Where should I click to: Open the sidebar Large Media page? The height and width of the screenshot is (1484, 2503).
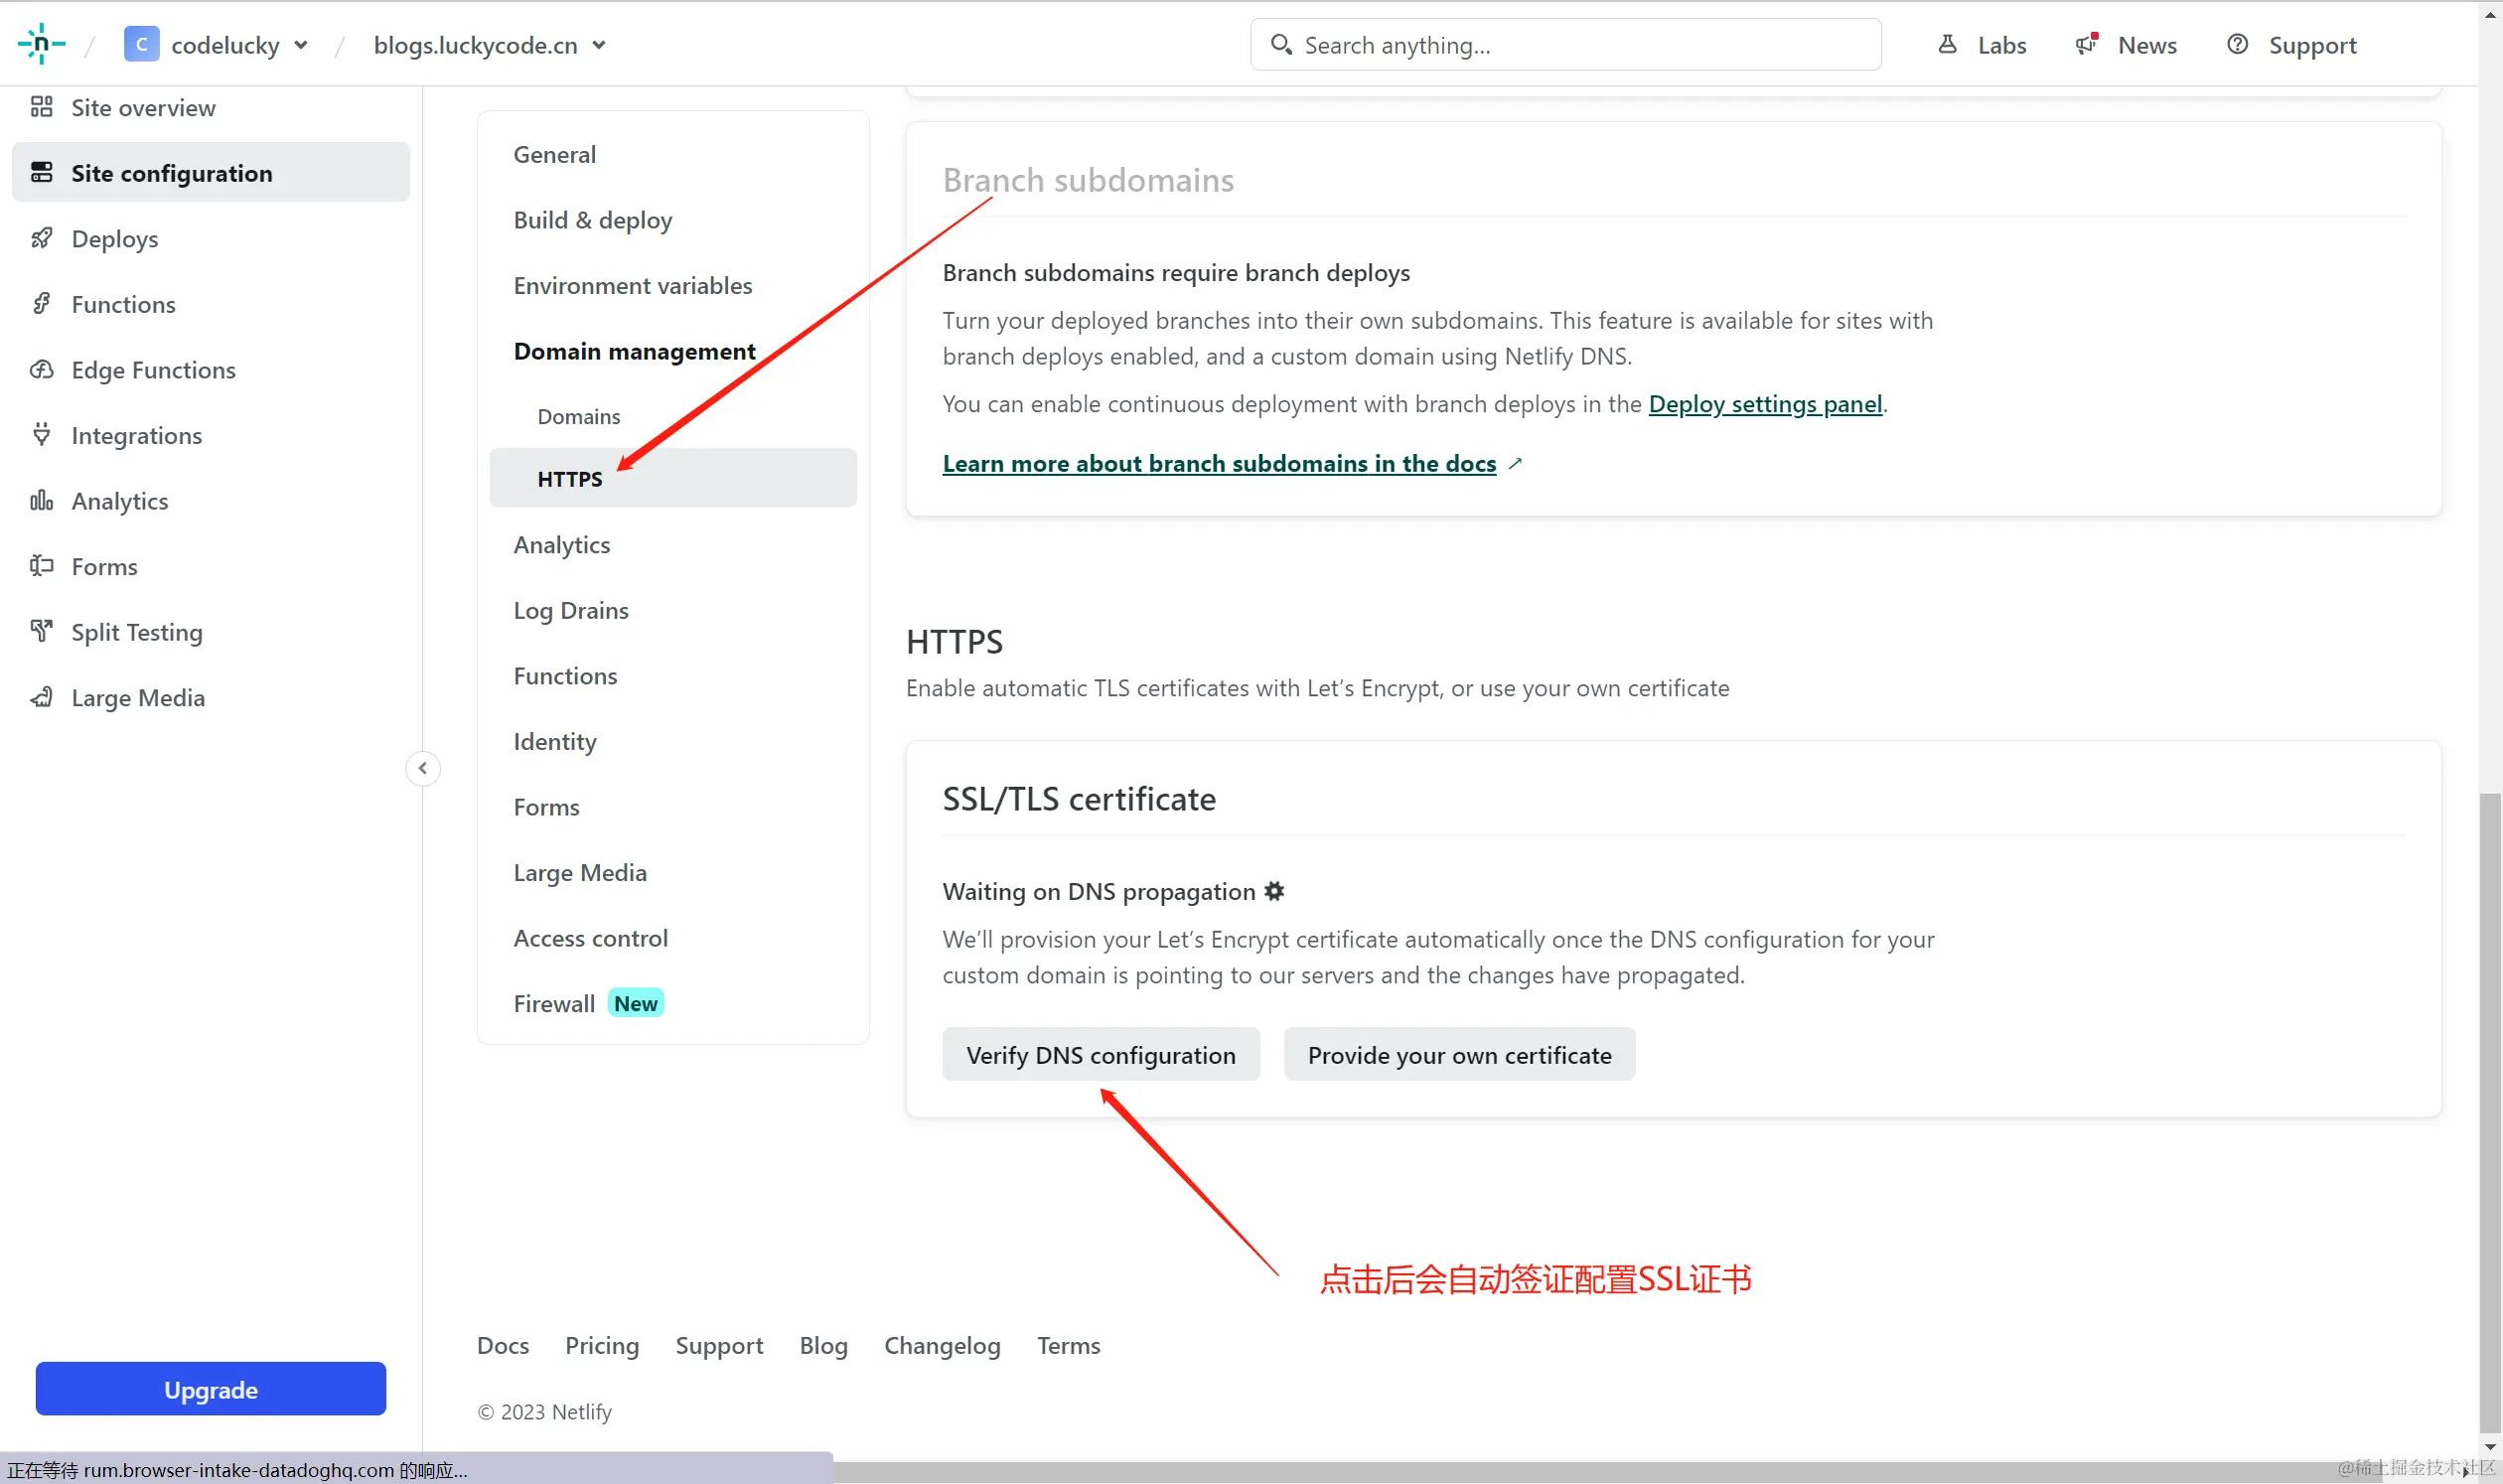click(x=210, y=697)
